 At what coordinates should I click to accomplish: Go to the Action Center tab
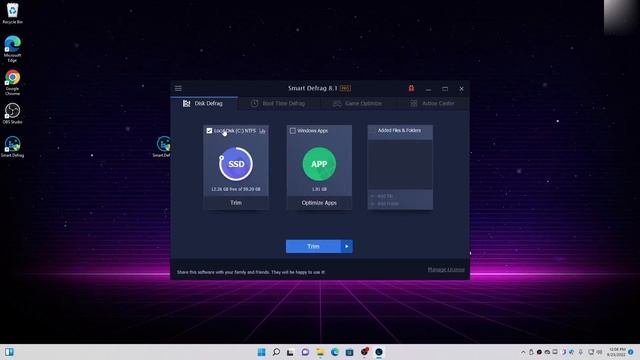tap(432, 103)
